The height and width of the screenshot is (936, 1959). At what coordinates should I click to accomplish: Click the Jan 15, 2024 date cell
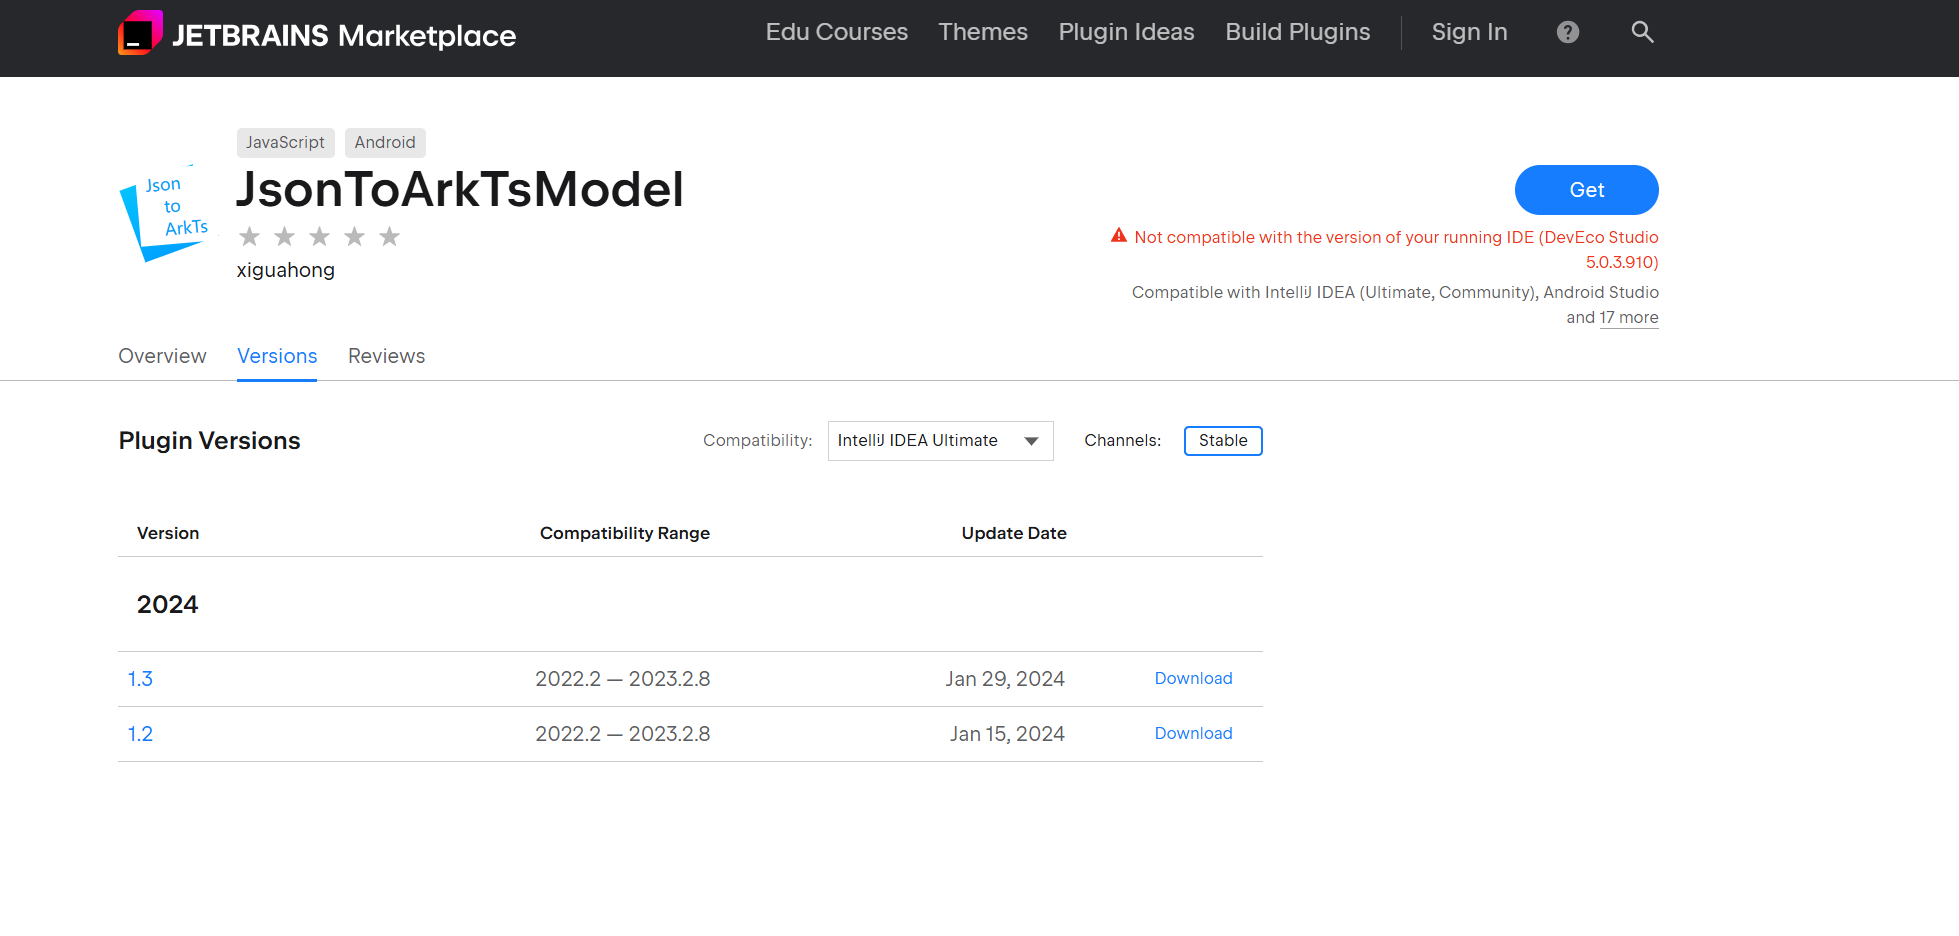tap(1007, 734)
